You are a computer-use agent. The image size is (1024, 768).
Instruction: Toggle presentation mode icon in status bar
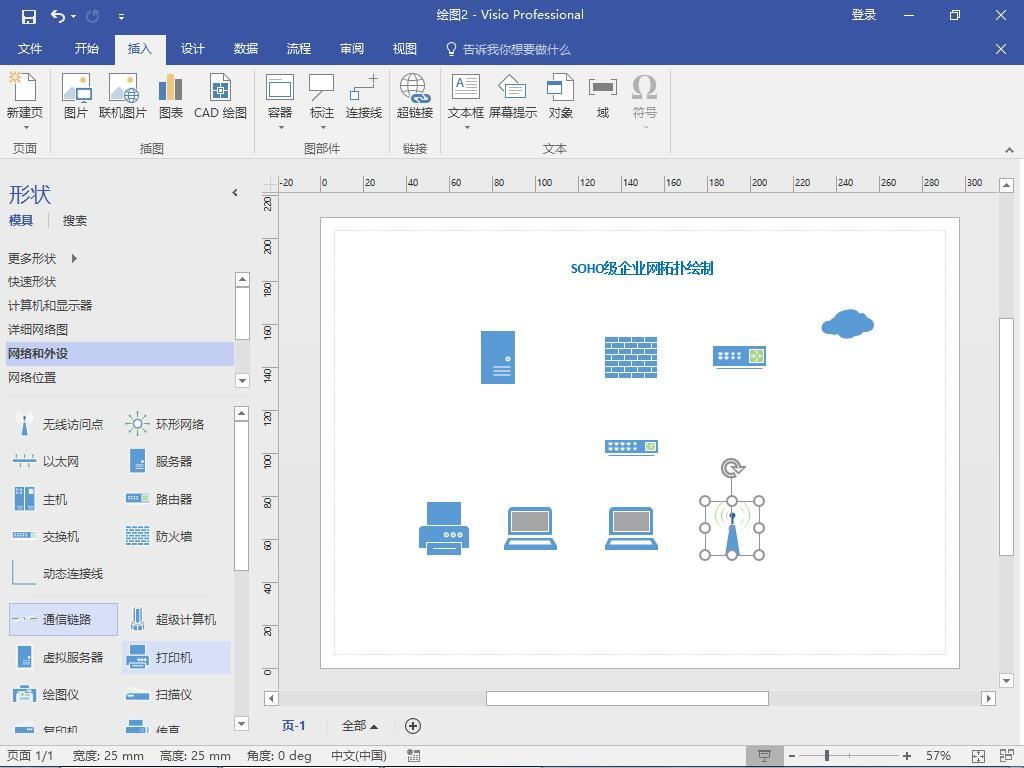[763, 756]
